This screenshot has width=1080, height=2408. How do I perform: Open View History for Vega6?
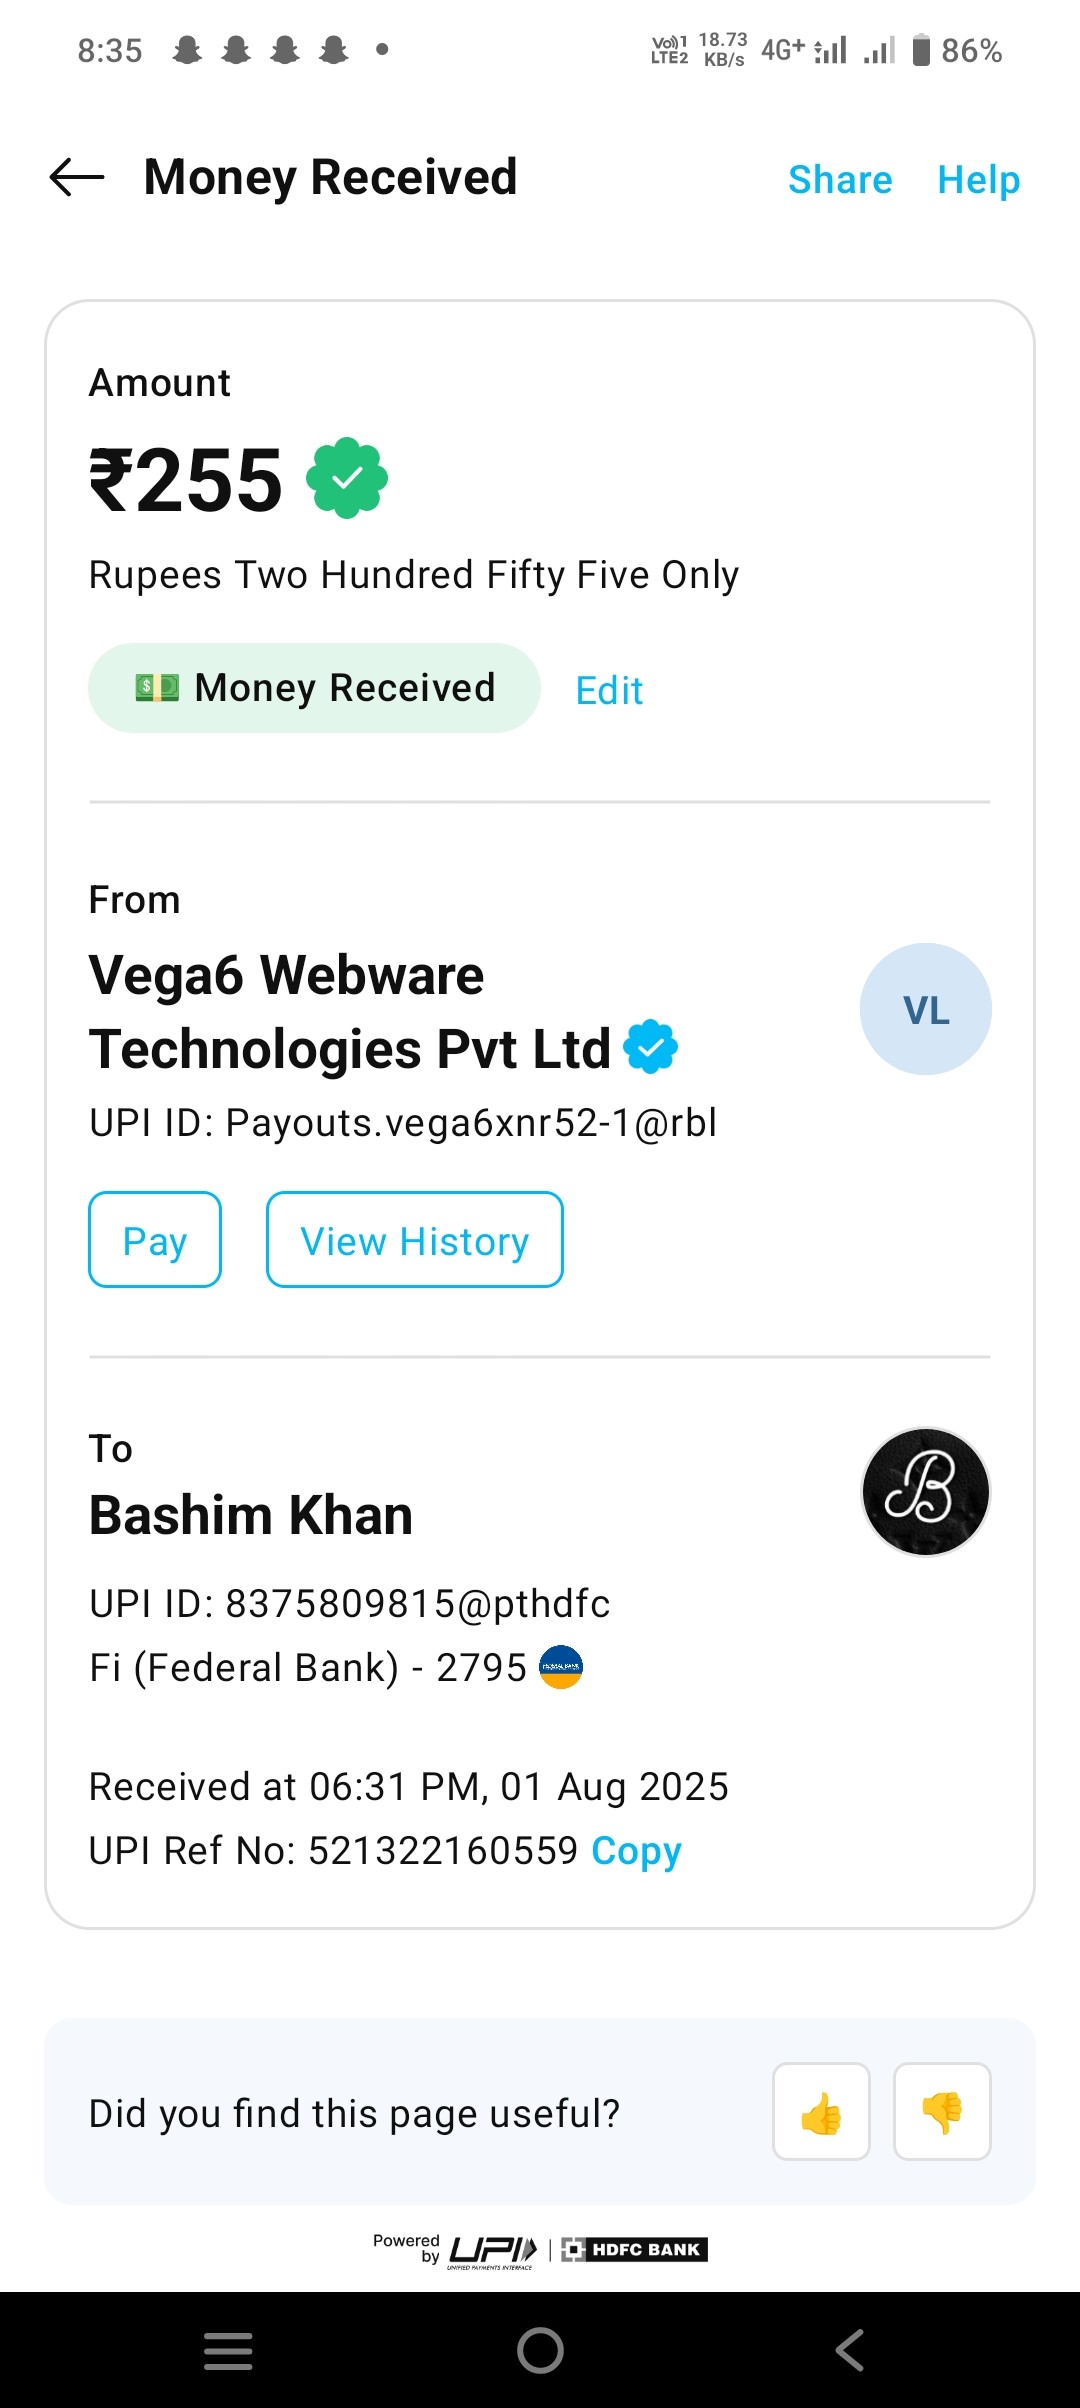414,1240
